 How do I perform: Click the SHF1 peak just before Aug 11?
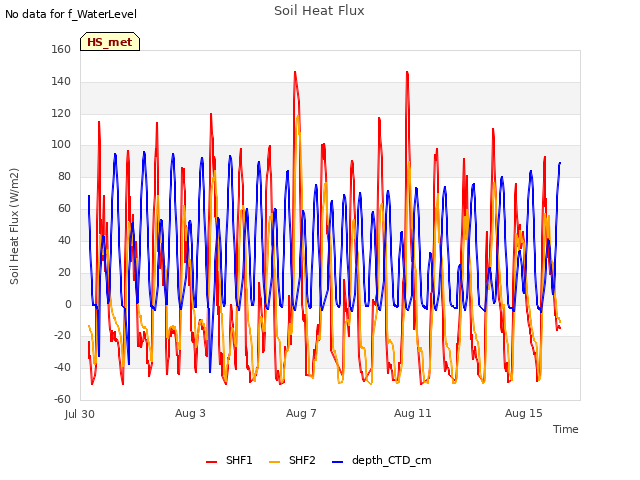[x=407, y=72]
